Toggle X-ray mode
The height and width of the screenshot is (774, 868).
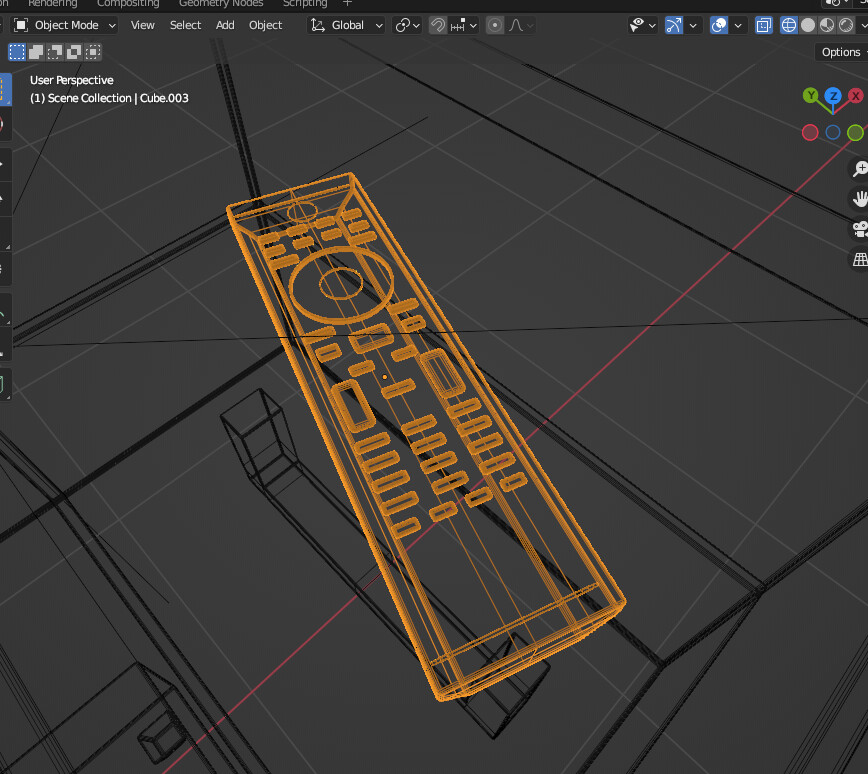763,25
